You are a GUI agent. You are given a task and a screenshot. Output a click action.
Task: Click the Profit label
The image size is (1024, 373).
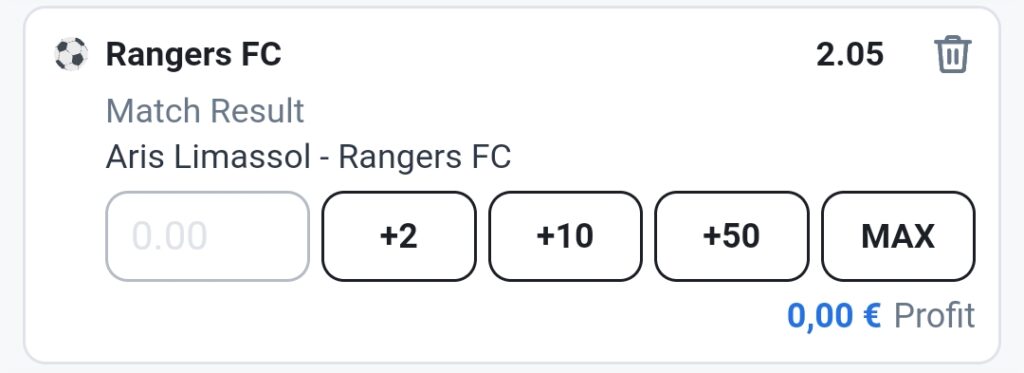tap(934, 316)
